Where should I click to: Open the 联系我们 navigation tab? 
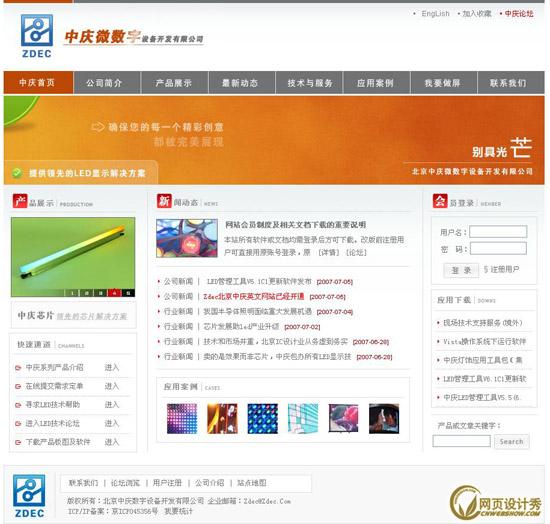[511, 82]
